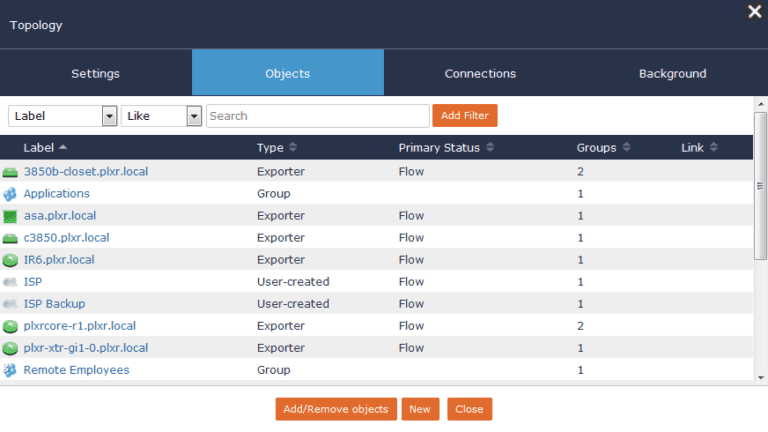Click the plxrcore-r1.plxr.local router icon
The image size is (768, 432).
[x=11, y=326]
